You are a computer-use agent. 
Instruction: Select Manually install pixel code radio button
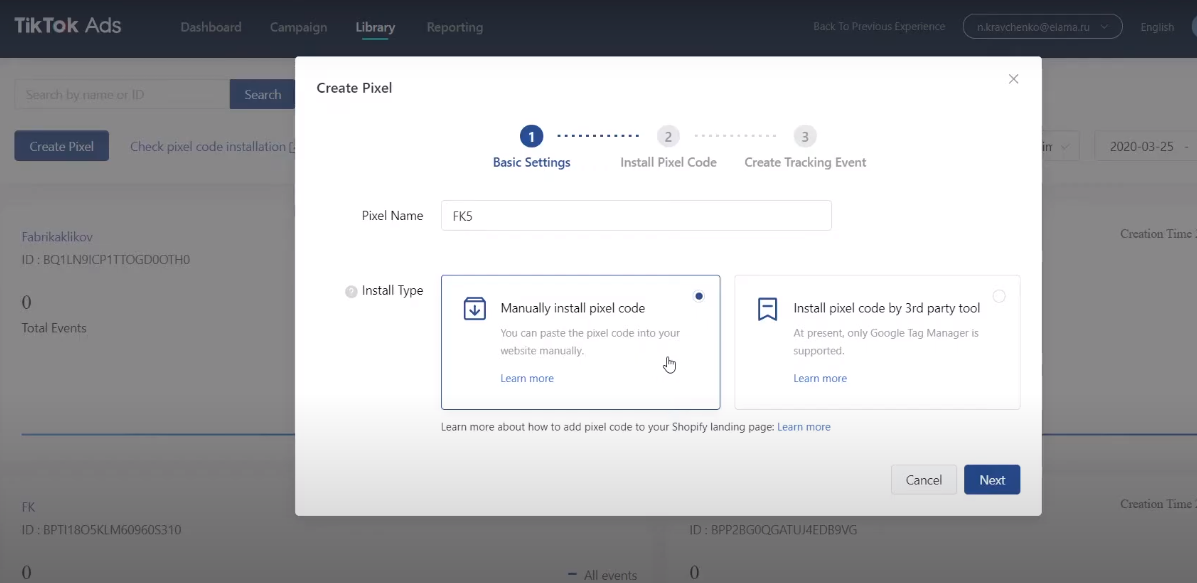pos(699,296)
